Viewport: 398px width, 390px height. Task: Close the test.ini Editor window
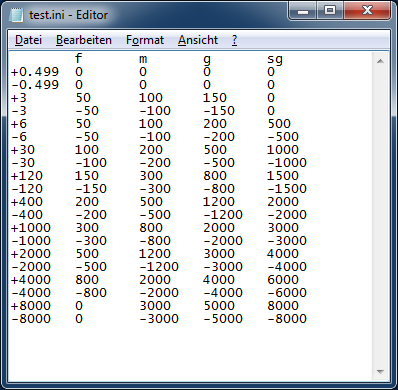click(x=367, y=10)
